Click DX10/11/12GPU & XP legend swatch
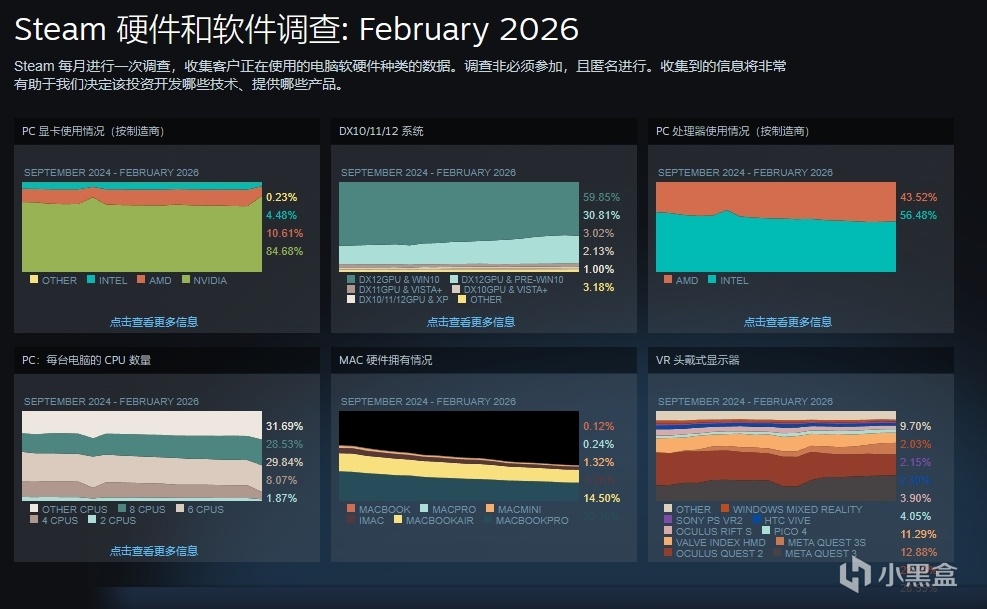 point(351,299)
